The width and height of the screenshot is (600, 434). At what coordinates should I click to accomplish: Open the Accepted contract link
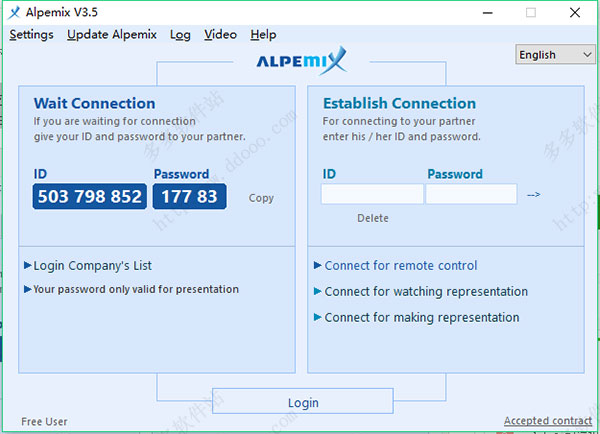[x=548, y=421]
